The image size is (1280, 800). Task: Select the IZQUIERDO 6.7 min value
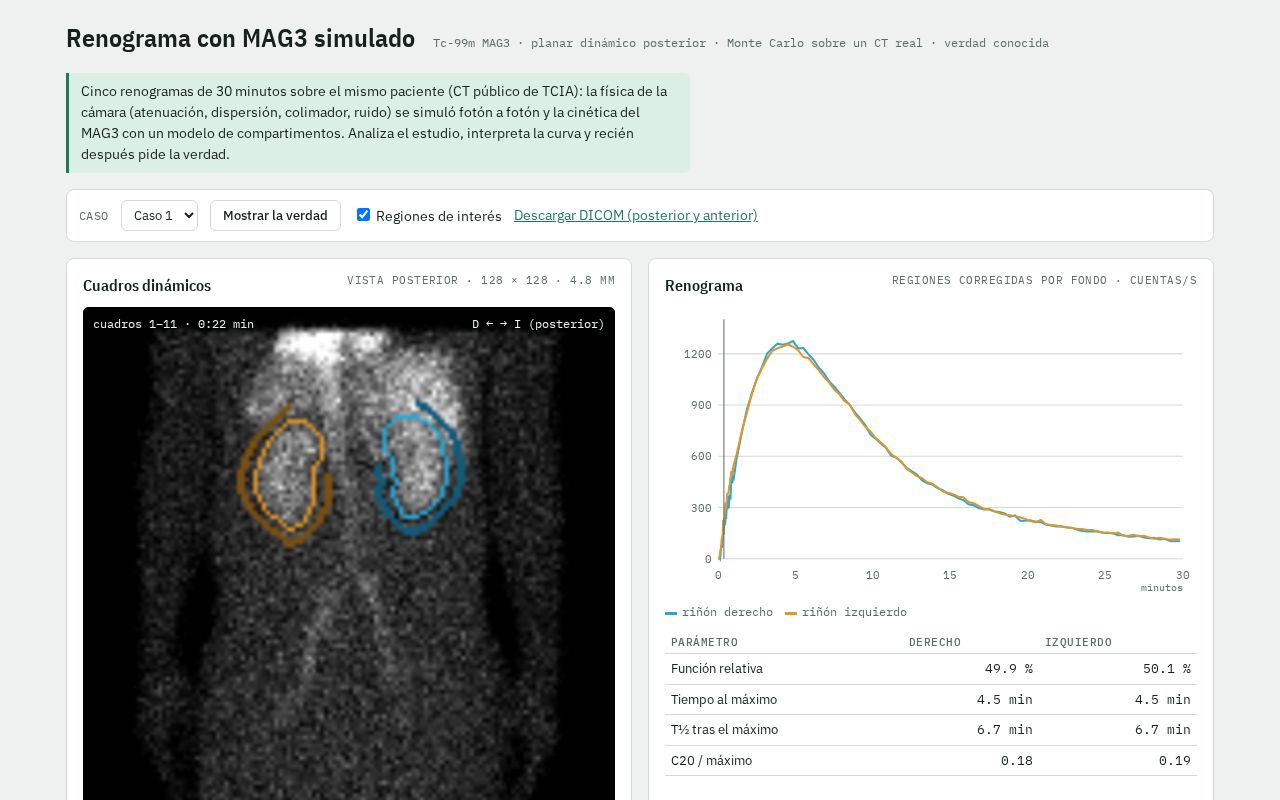pos(1163,730)
